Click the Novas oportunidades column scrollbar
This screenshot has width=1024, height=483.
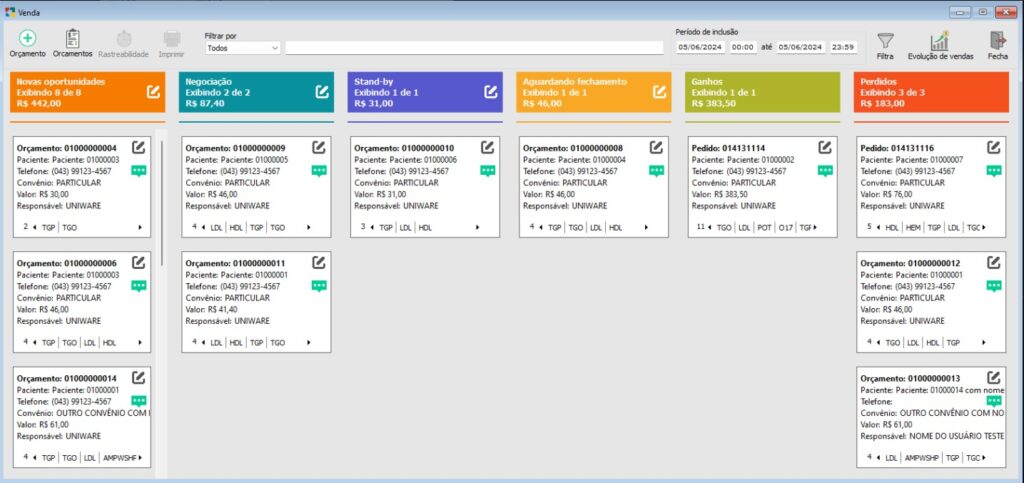[161, 200]
